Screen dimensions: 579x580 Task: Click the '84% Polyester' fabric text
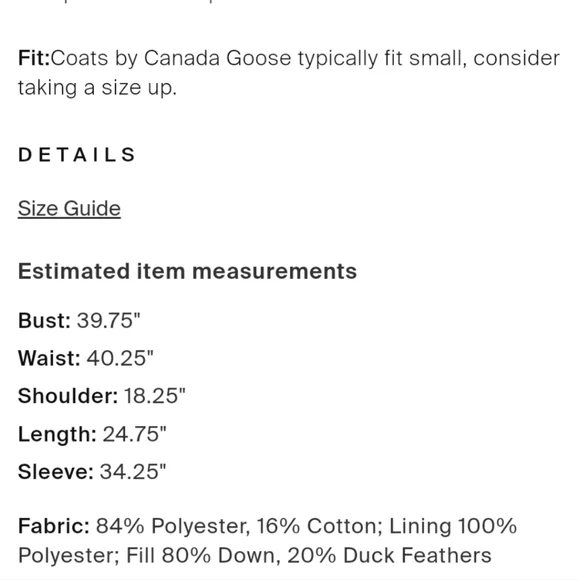tap(173, 526)
